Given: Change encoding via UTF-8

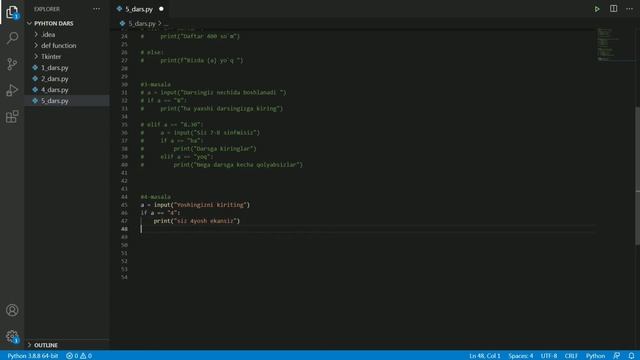Looking at the screenshot, I should [x=549, y=356].
